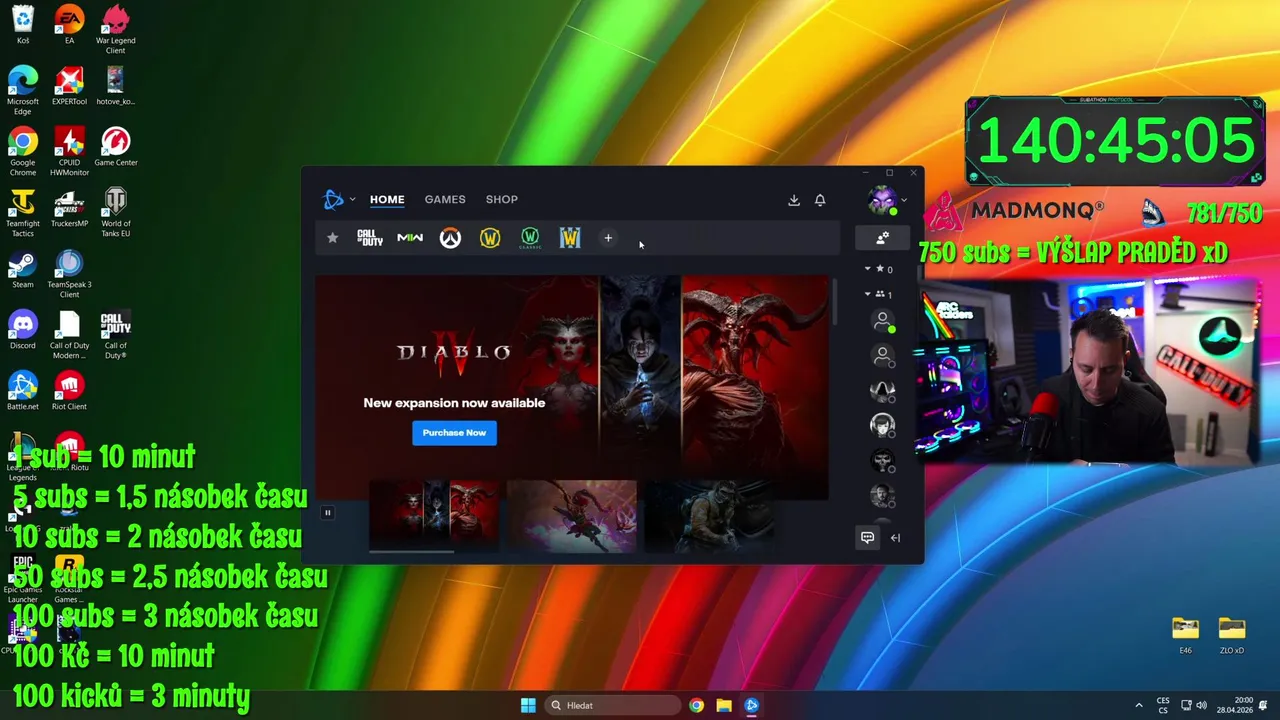
Task: Open File Explorer from taskbar
Action: [724, 705]
